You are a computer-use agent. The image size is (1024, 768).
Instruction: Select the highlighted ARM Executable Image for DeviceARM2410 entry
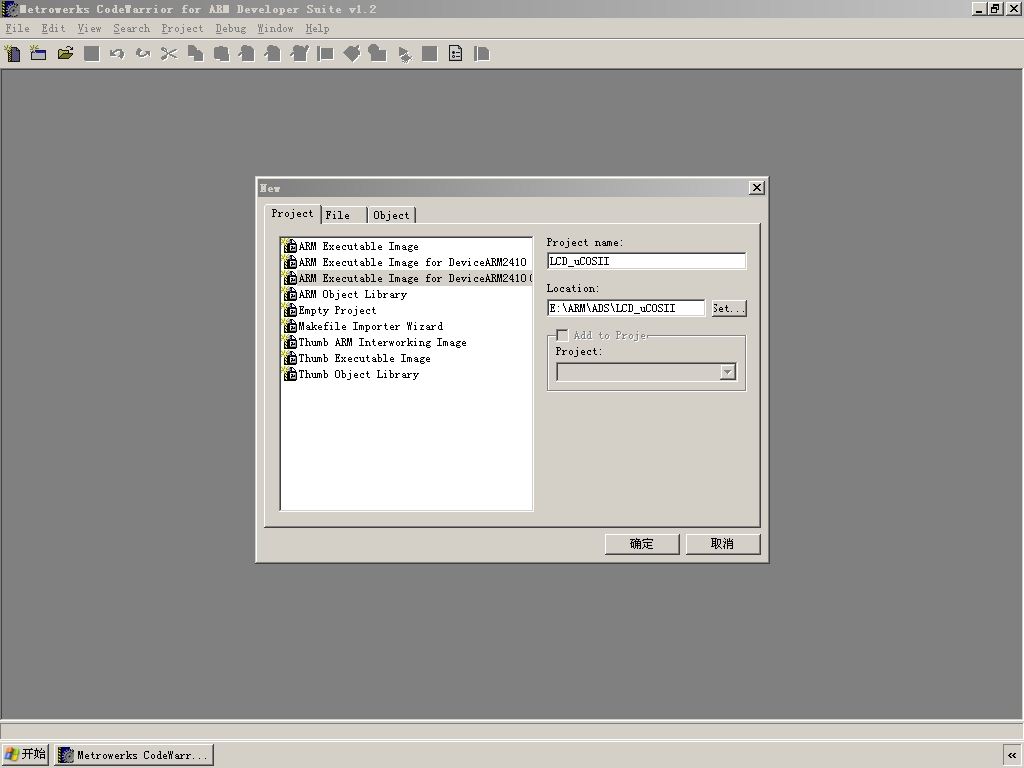(x=406, y=278)
